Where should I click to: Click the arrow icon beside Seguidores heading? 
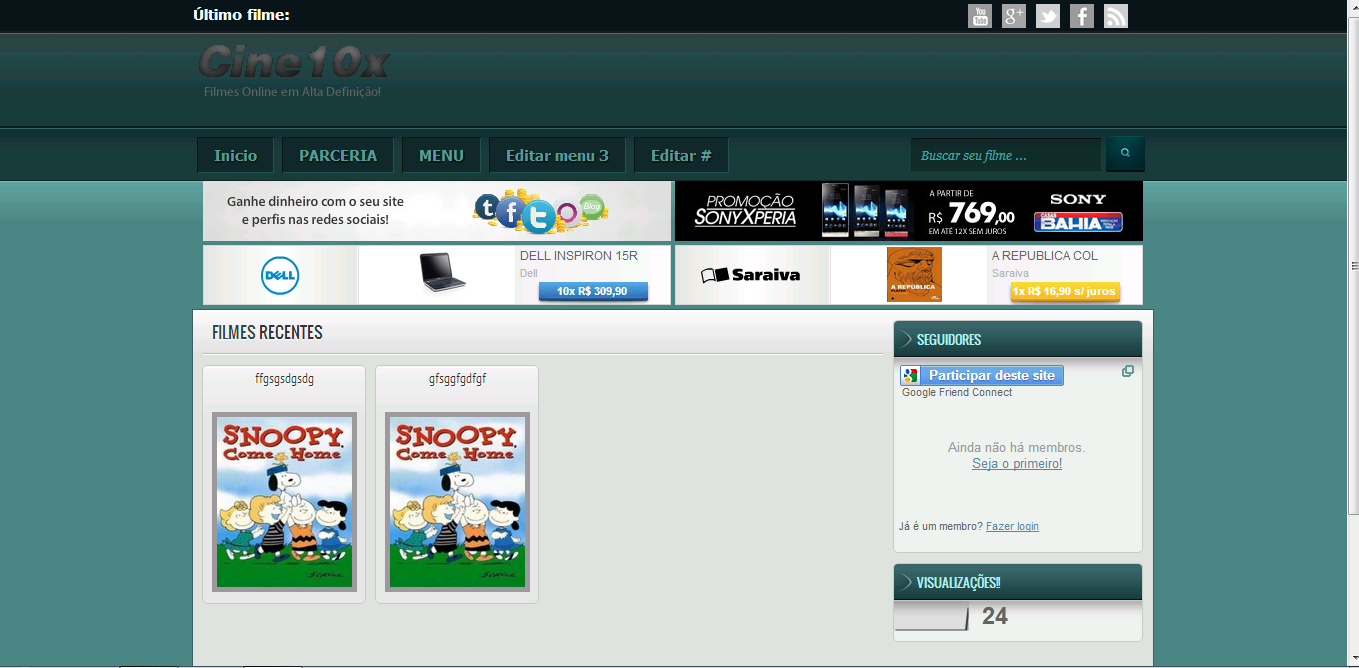[x=906, y=339]
